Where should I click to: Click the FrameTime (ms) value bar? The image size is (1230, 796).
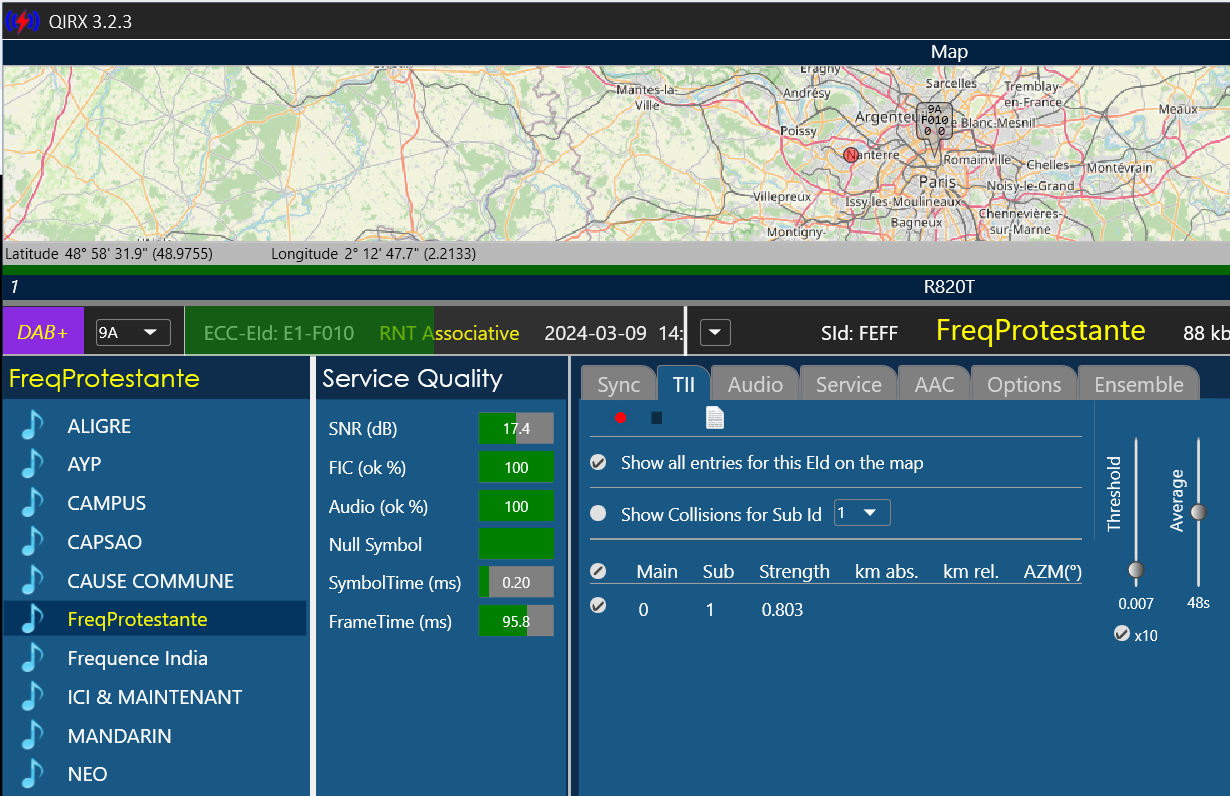coord(516,622)
